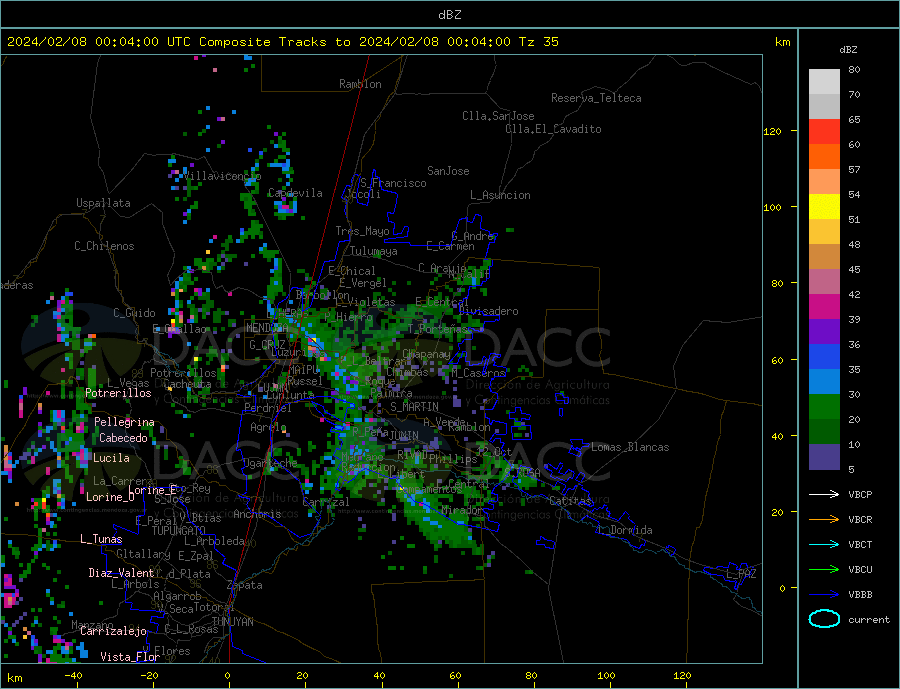Click the Divisadero place label
Image resolution: width=900 pixels, height=689 pixels.
coord(489,311)
